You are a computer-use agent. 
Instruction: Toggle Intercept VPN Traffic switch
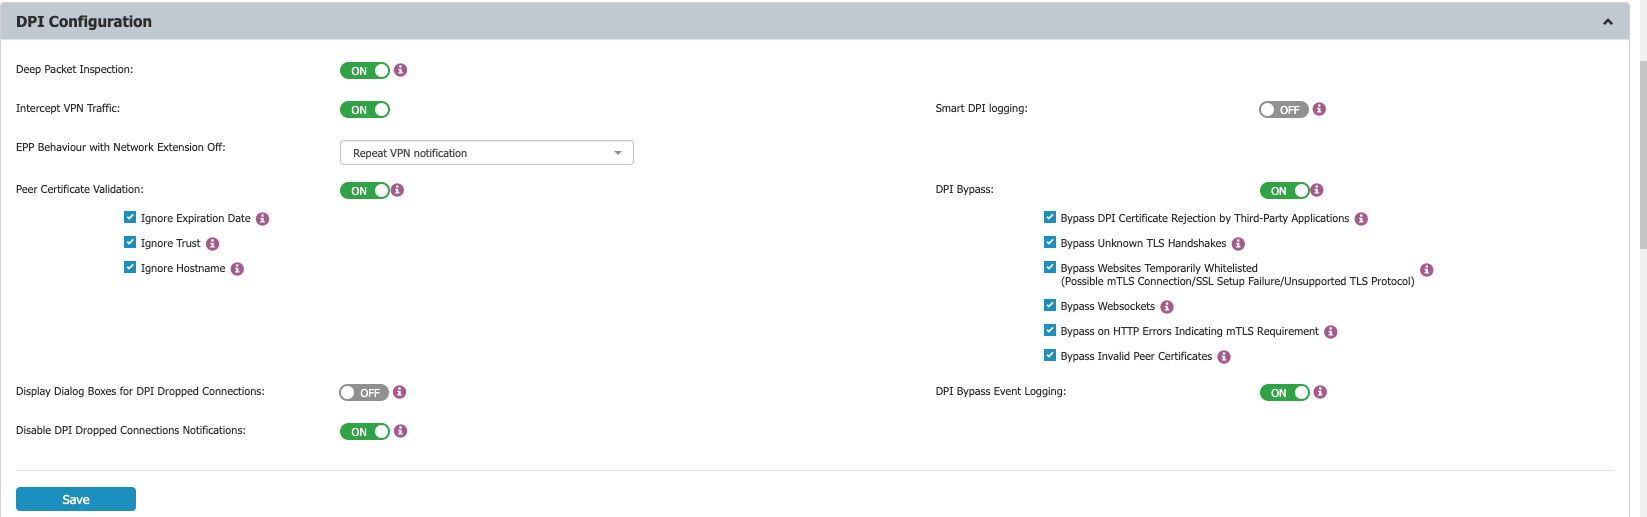pyautogui.click(x=365, y=110)
